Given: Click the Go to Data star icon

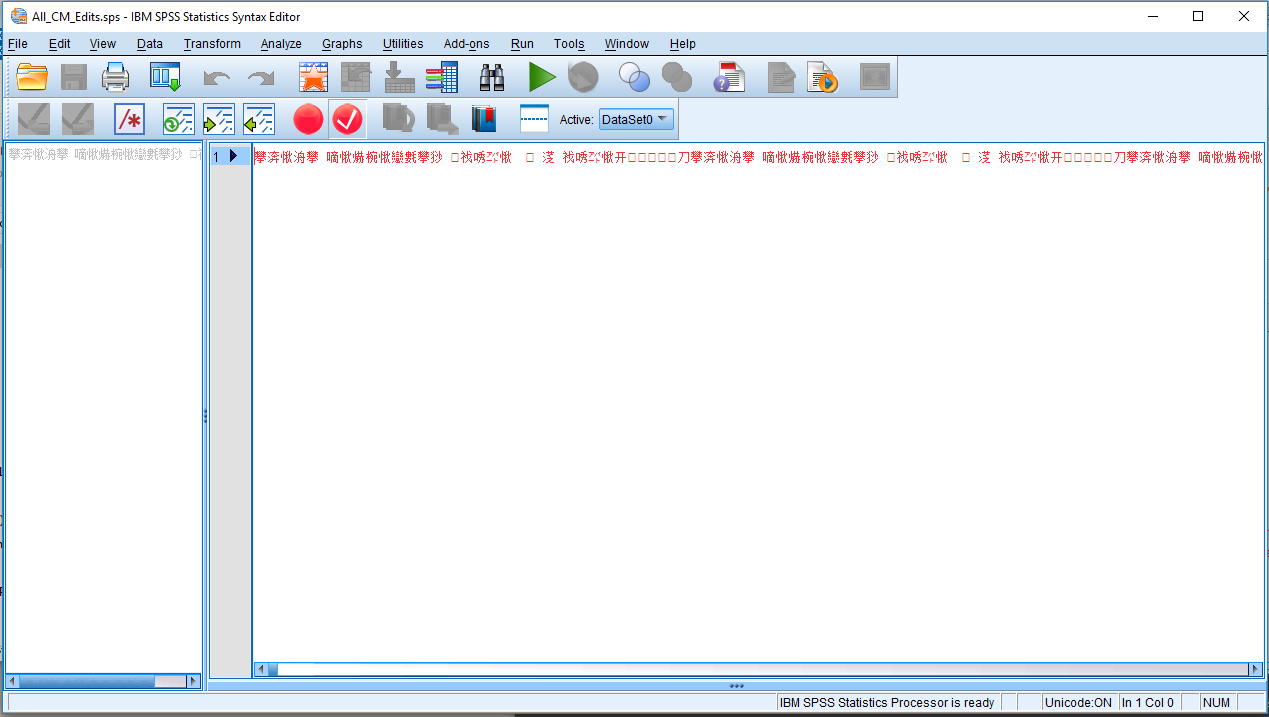Looking at the screenshot, I should pos(314,77).
